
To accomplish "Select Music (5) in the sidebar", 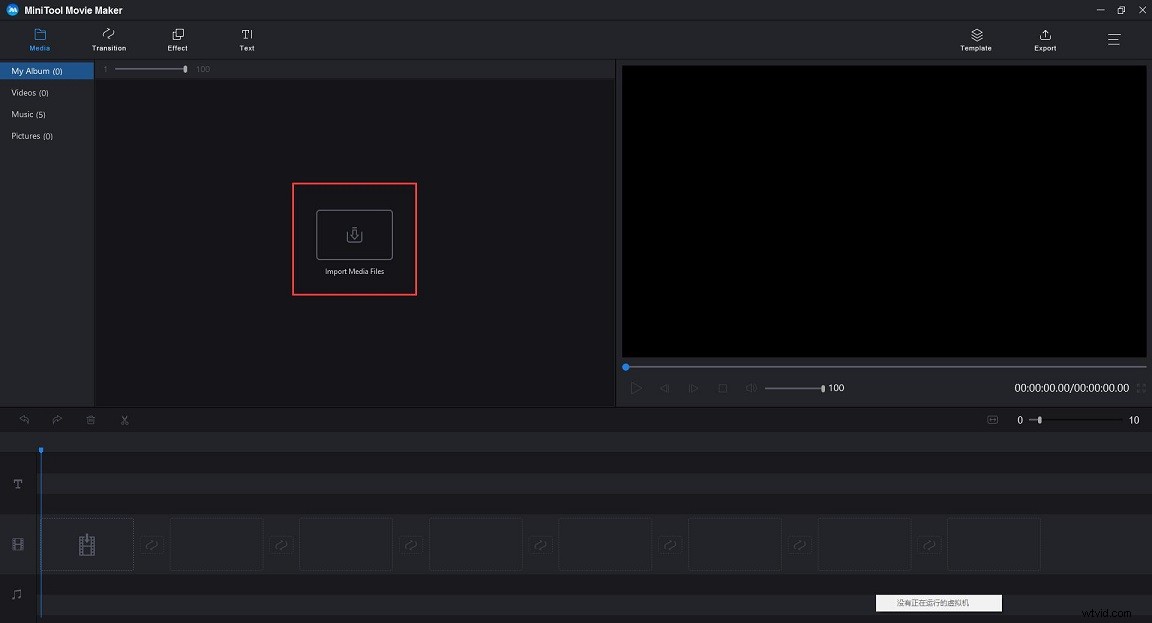I will 29,114.
